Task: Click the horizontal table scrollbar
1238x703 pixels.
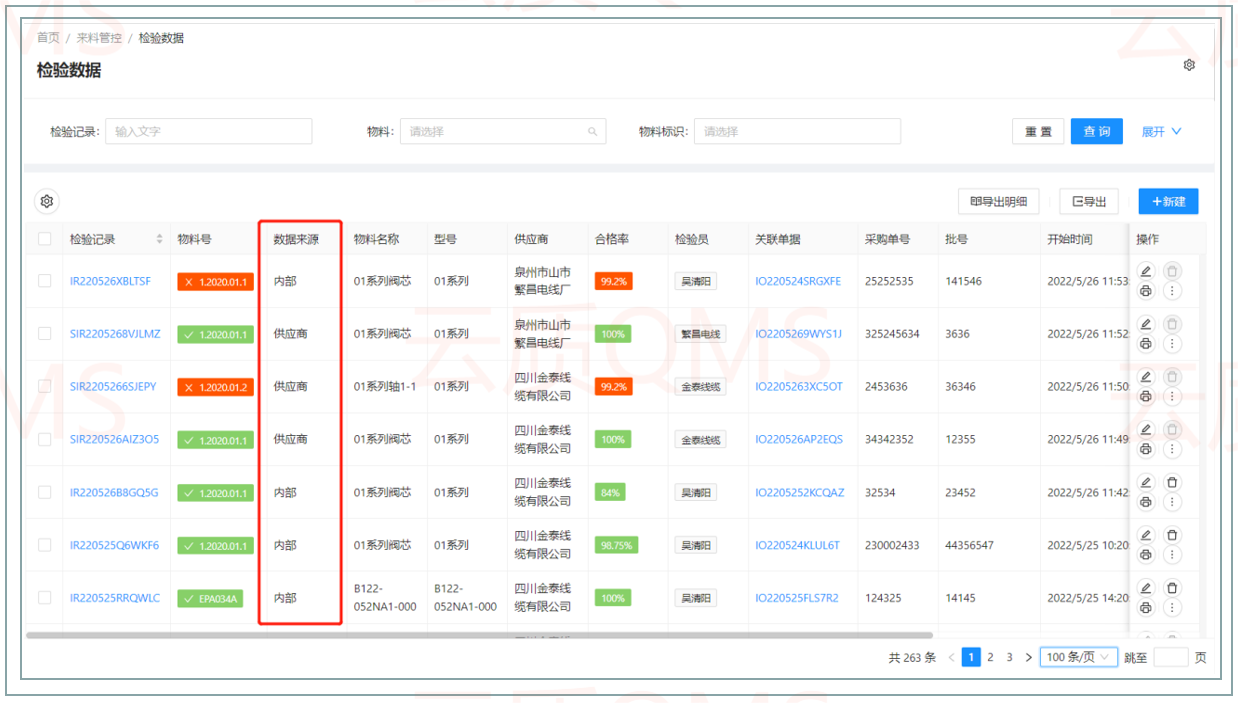Action: click(x=479, y=635)
